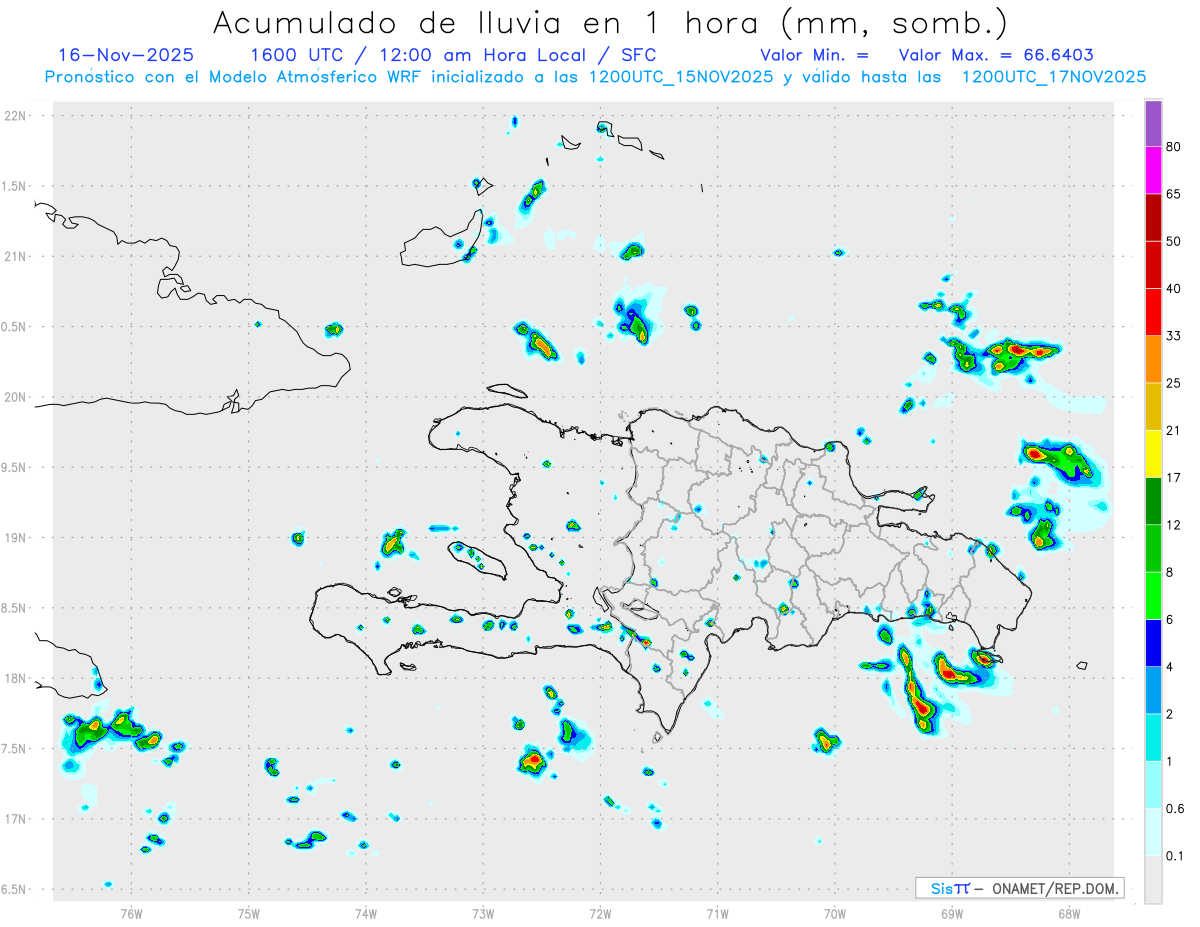Select the '21N' latitude label
Image resolution: width=1200 pixels, height=927 pixels.
(14, 256)
